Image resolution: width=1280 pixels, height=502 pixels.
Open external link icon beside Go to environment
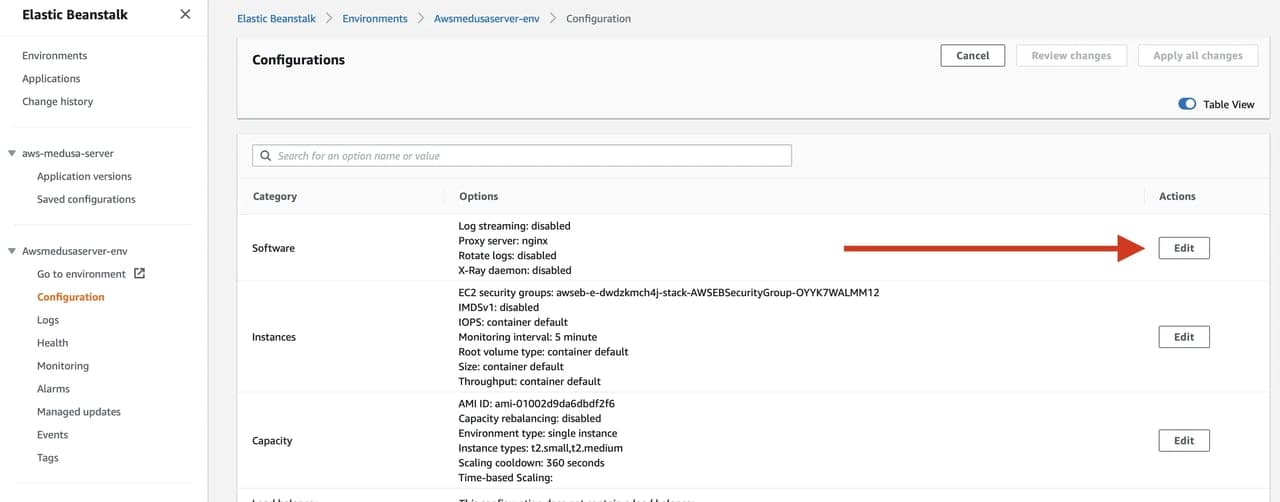point(140,273)
